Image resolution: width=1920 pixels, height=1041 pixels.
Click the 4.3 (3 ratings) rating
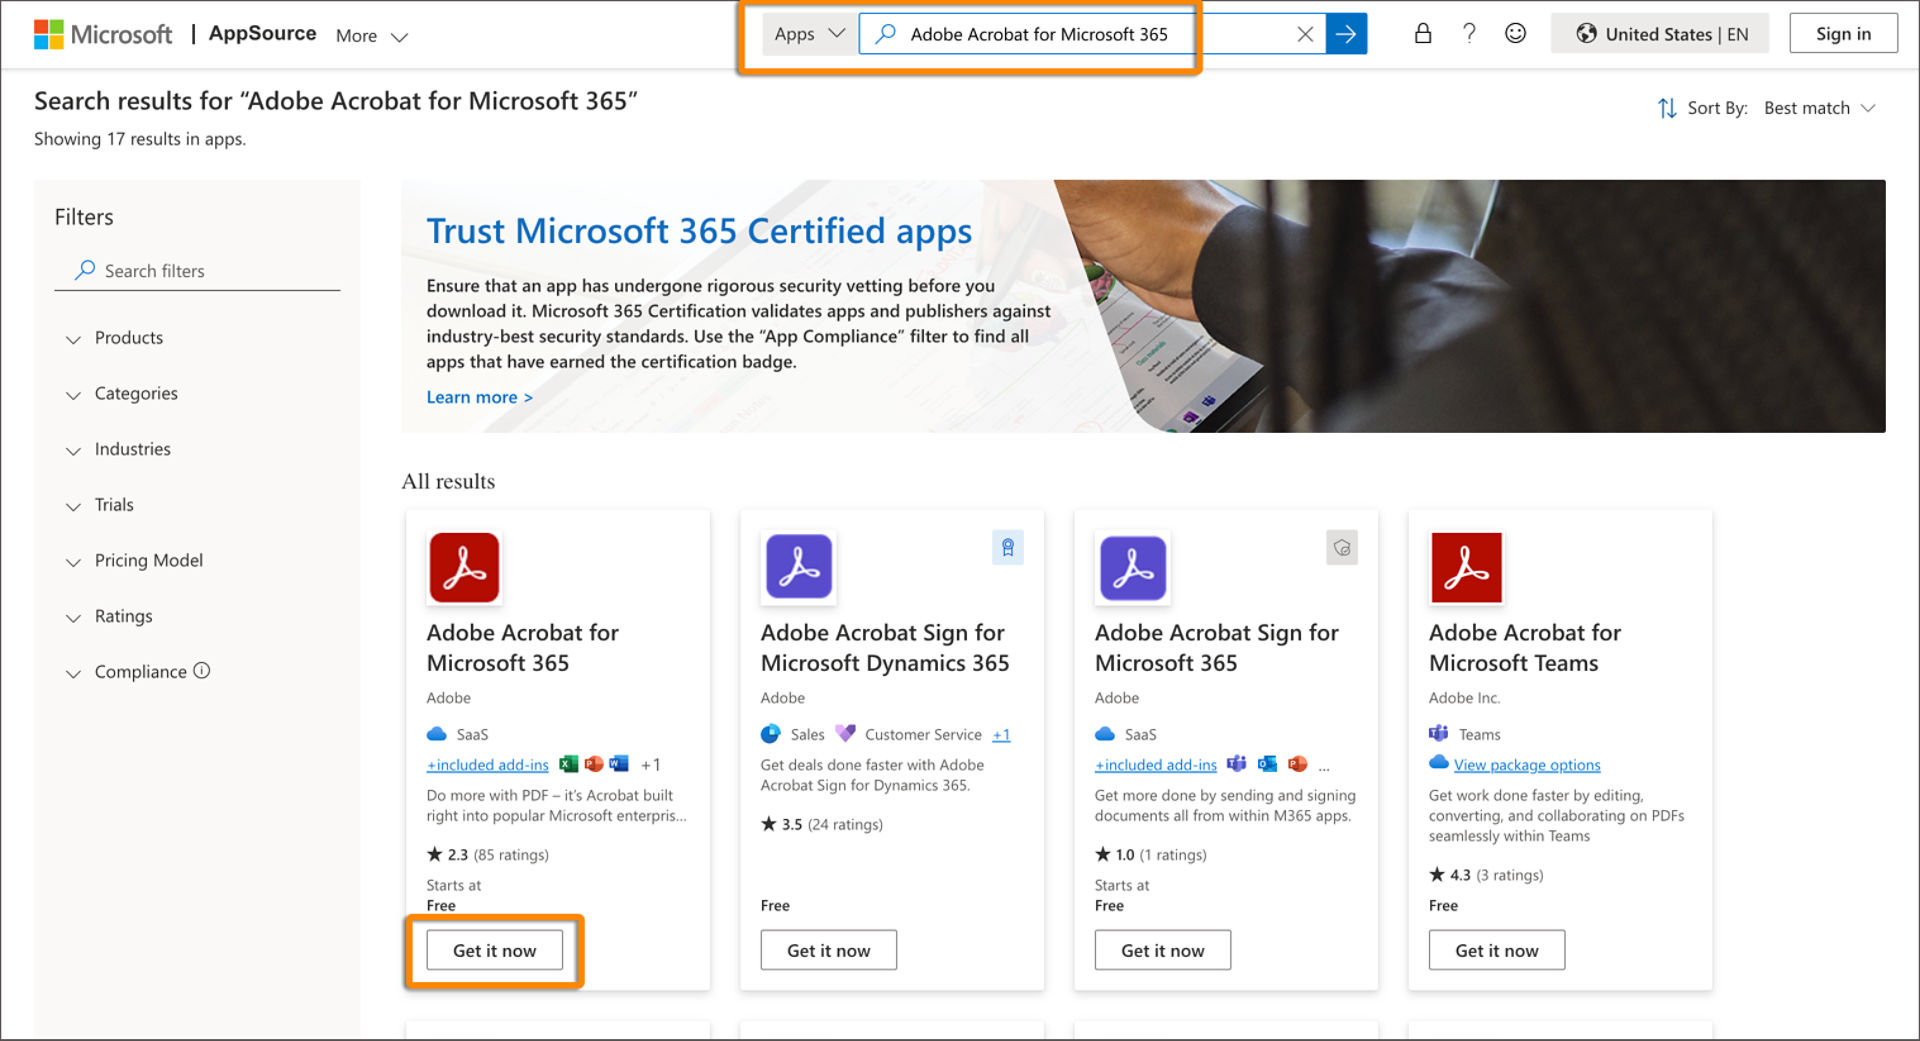tap(1486, 875)
